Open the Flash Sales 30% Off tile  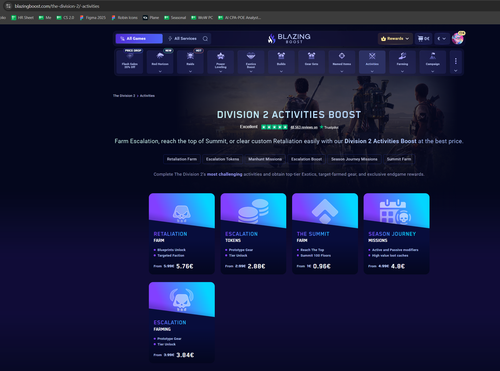[x=130, y=62]
